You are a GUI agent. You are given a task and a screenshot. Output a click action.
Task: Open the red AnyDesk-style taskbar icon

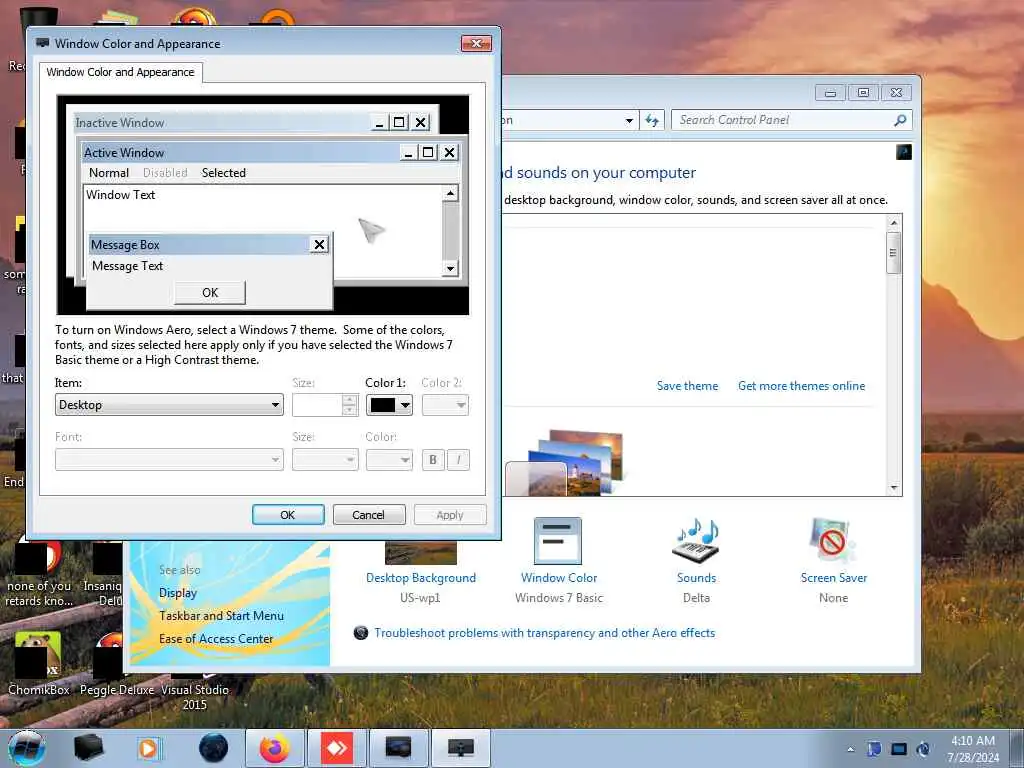coord(337,748)
